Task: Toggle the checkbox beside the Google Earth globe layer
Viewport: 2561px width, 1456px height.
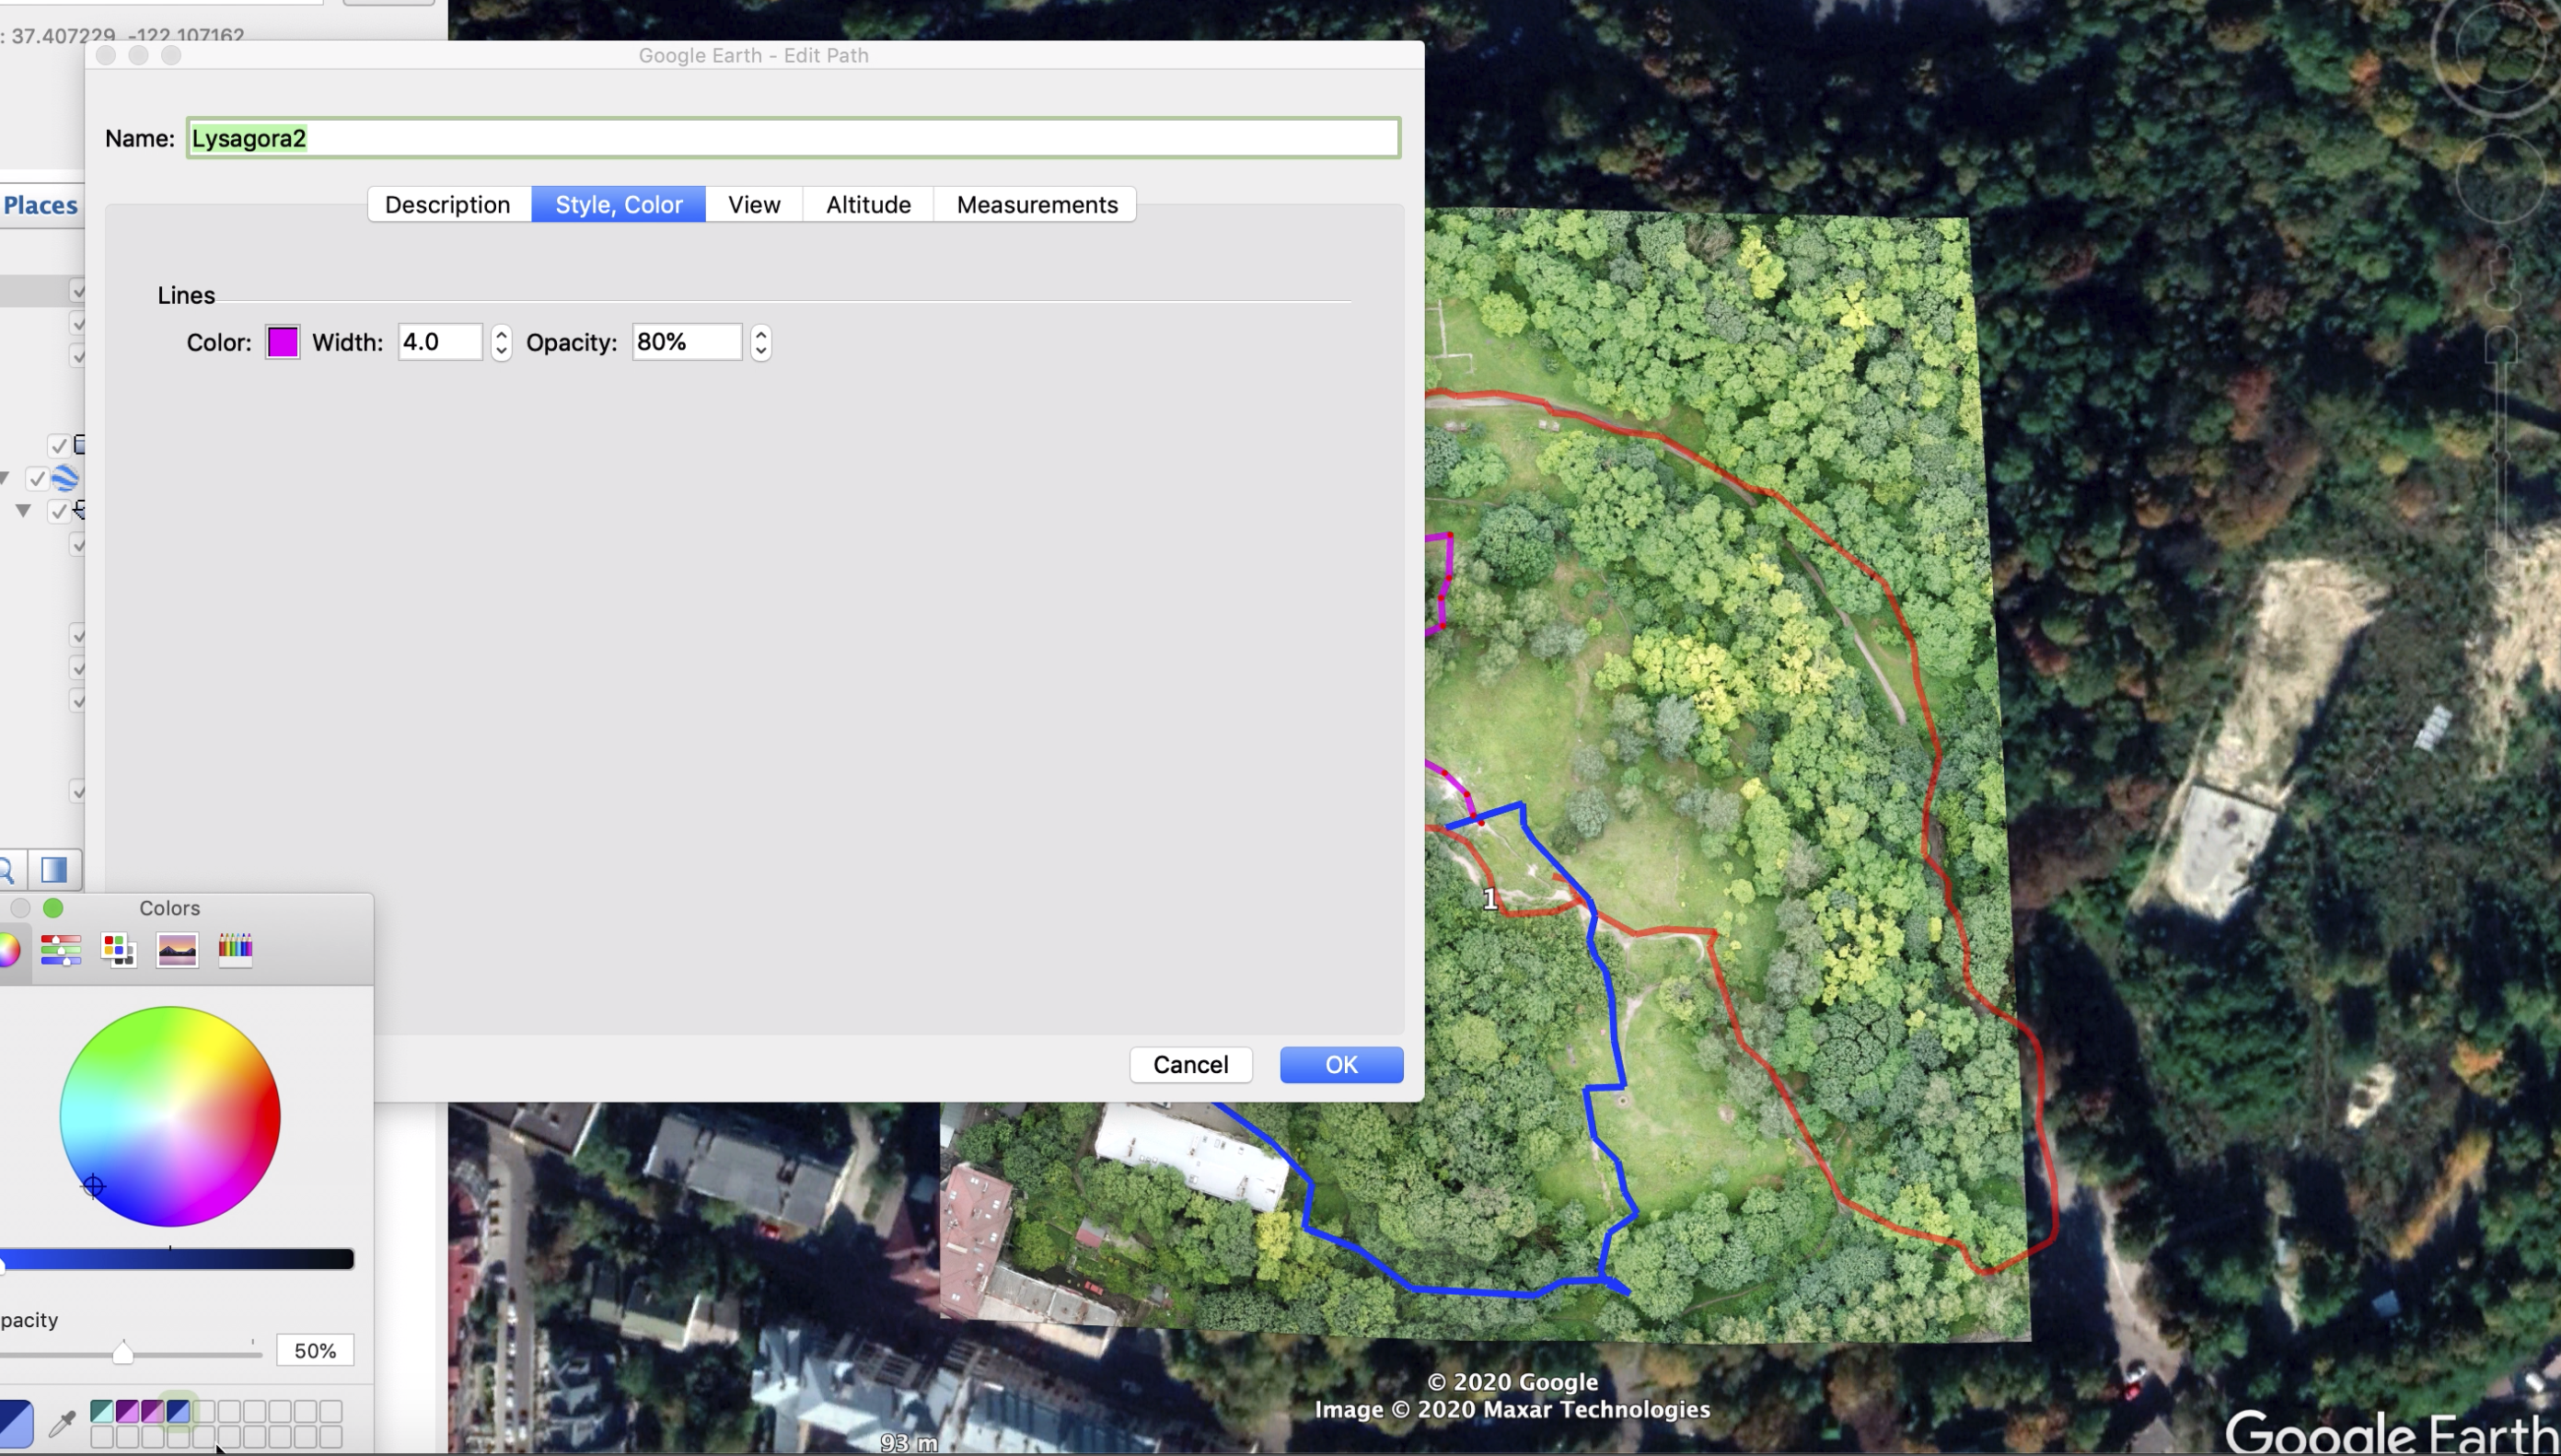Action: [38, 479]
